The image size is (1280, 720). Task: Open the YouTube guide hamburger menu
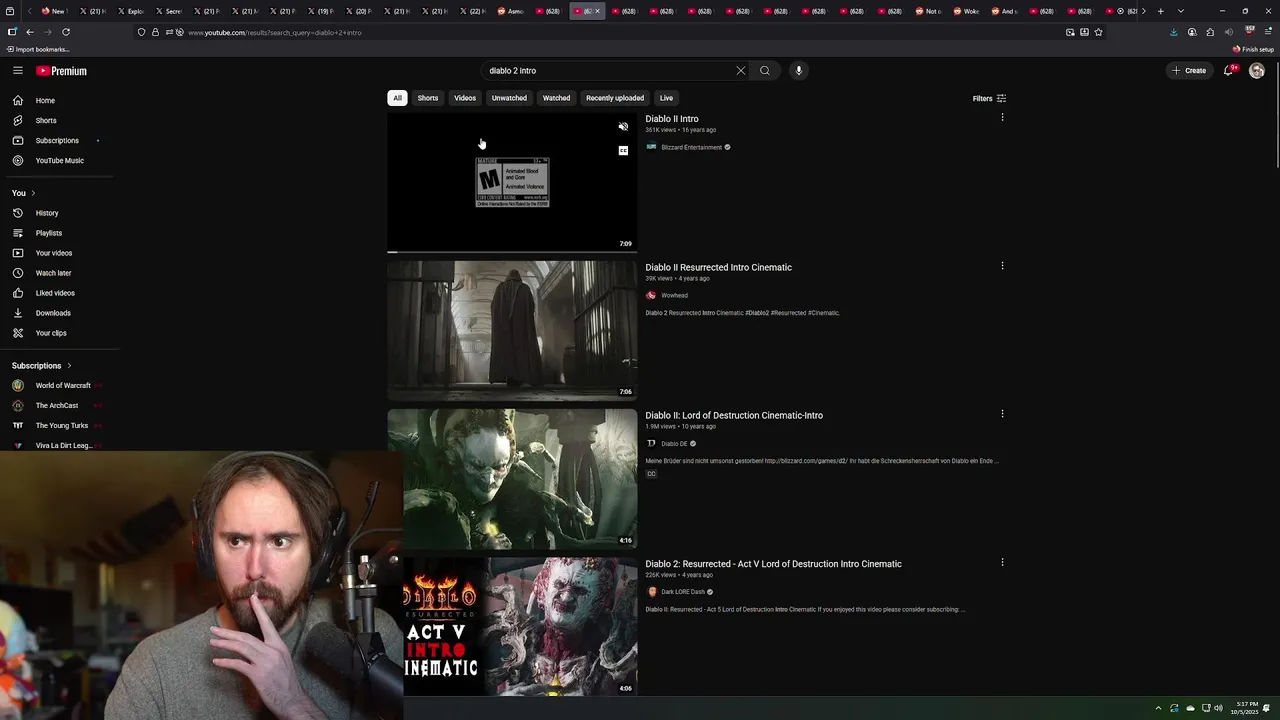[18, 70]
